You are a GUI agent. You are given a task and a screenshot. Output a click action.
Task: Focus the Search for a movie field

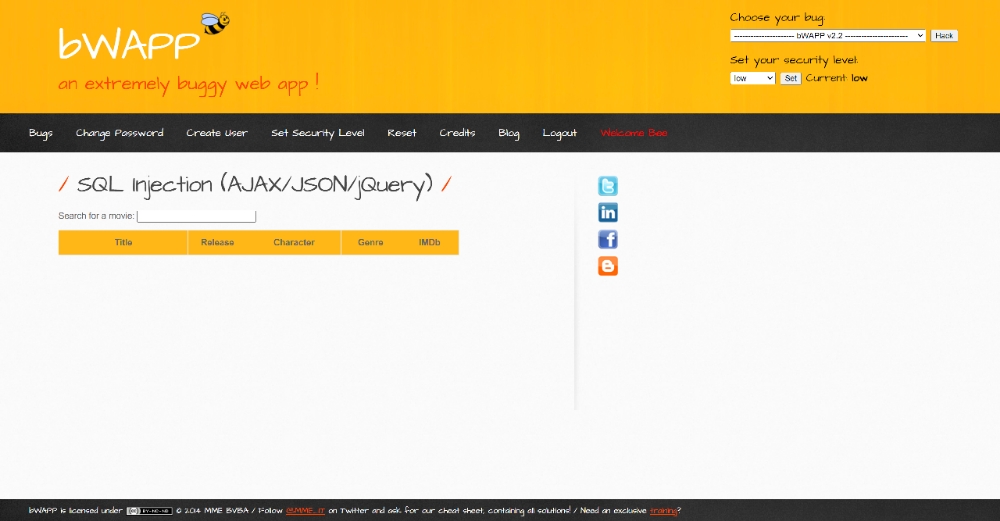pyautogui.click(x=196, y=216)
